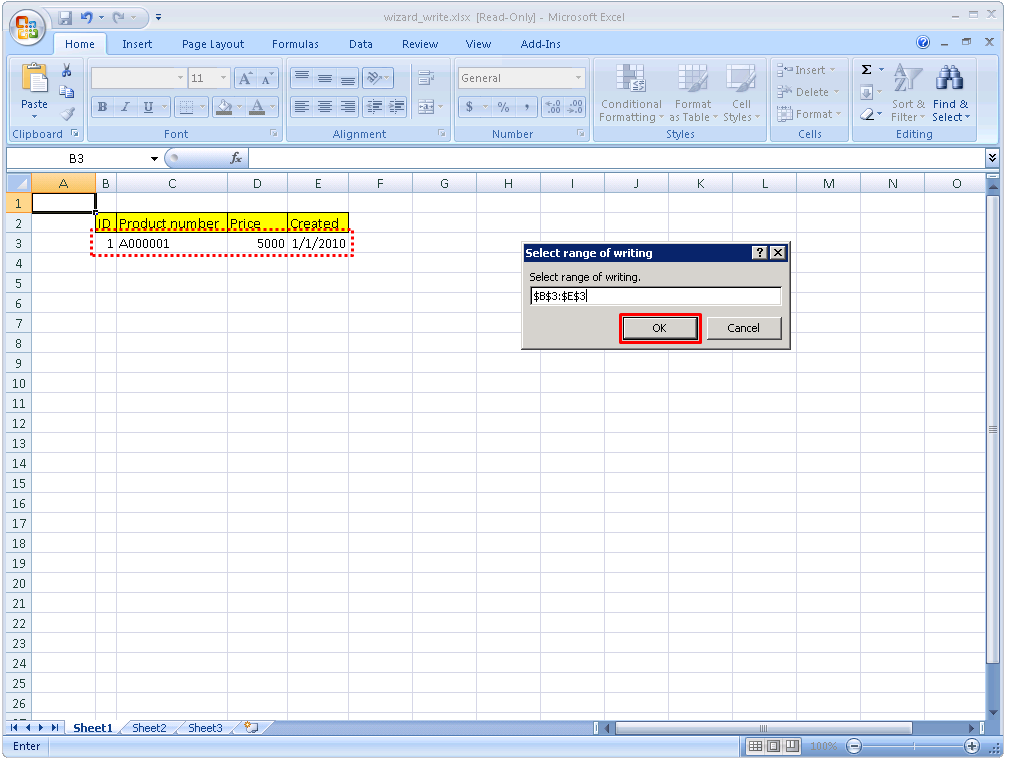Image resolution: width=1009 pixels, height=759 pixels.
Task: Open the font size dropdown
Action: [x=225, y=77]
